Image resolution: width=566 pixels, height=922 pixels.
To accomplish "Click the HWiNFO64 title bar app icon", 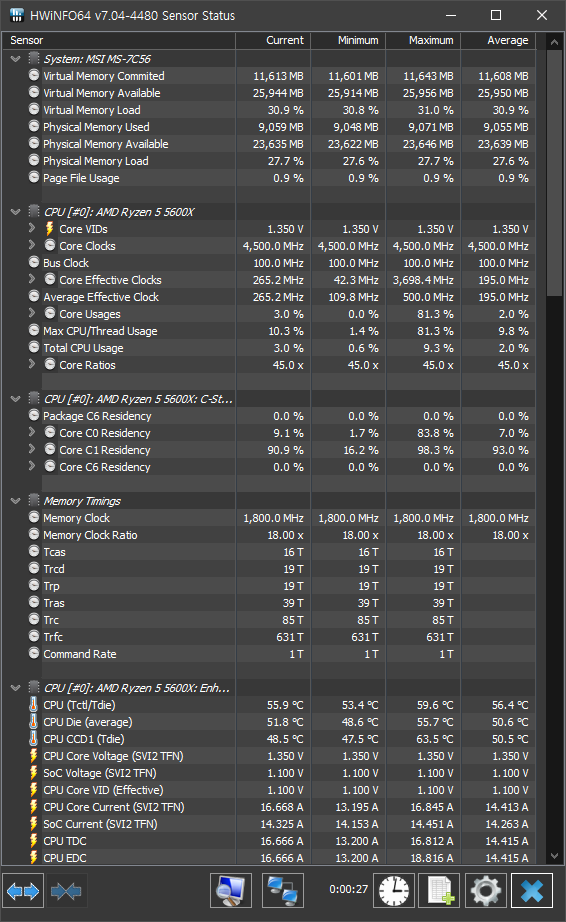I will (17, 15).
